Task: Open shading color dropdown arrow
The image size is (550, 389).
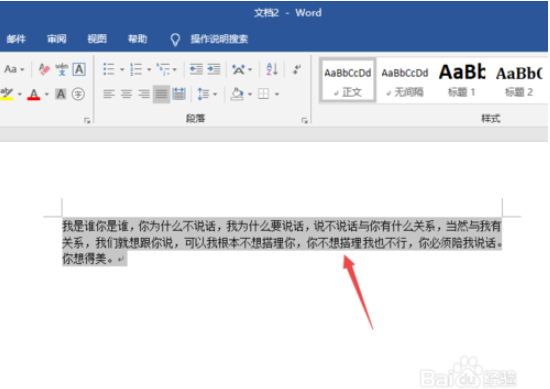Action: coord(249,94)
